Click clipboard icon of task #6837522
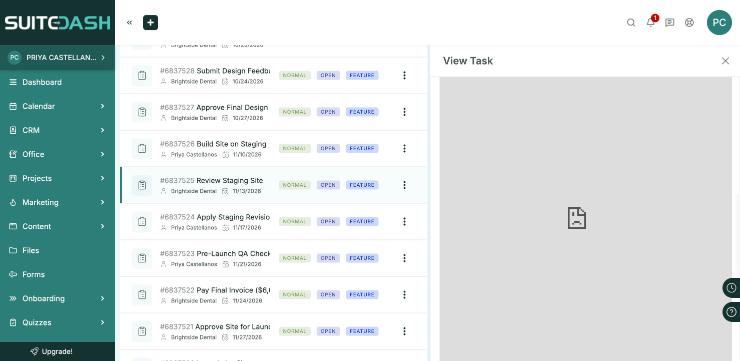 142,294
